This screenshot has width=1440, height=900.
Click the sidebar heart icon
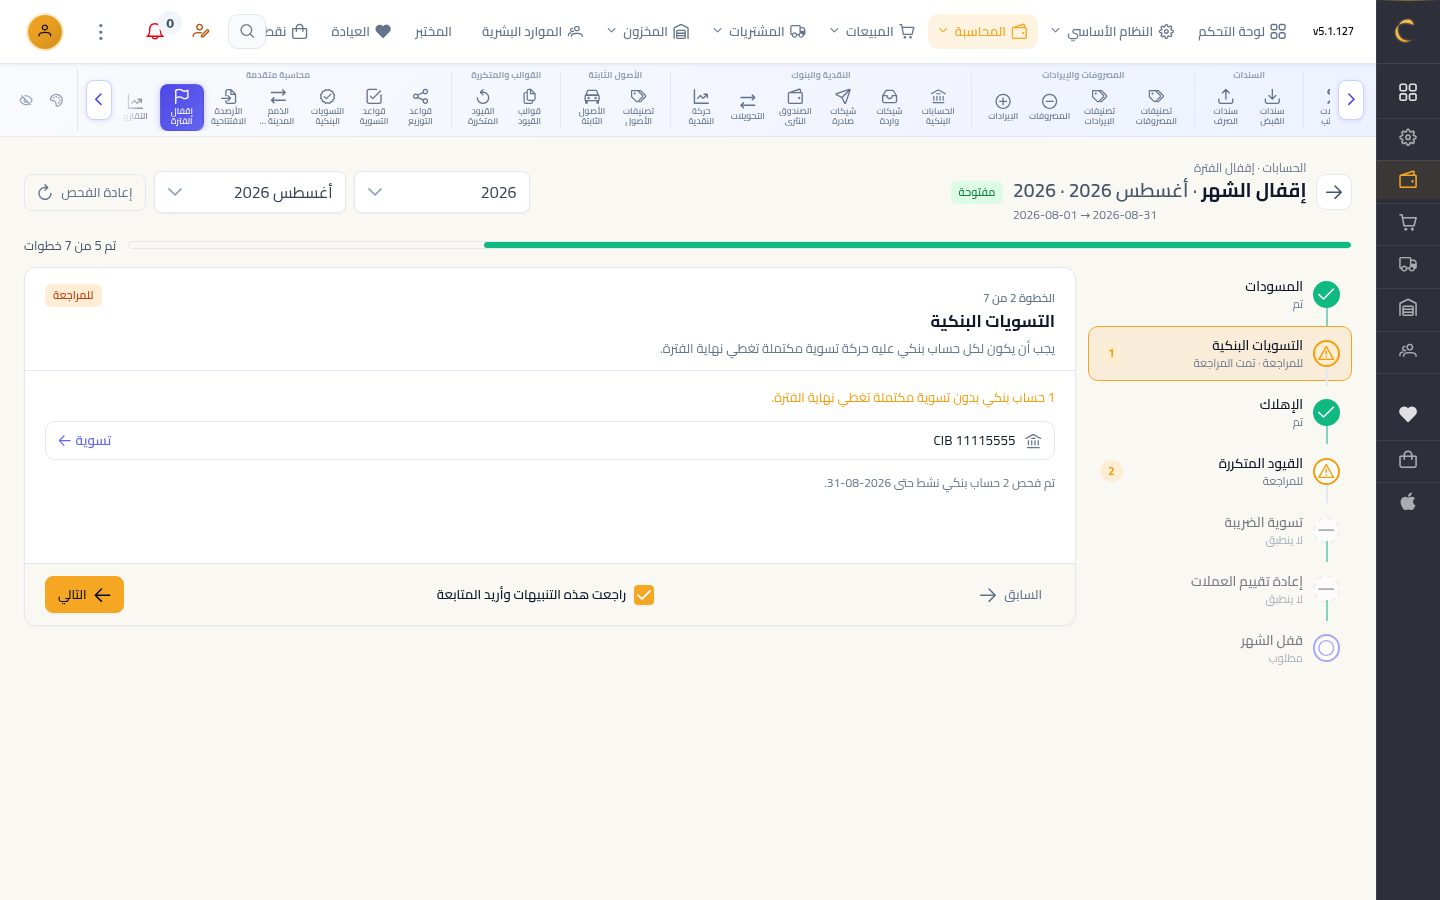(1408, 414)
